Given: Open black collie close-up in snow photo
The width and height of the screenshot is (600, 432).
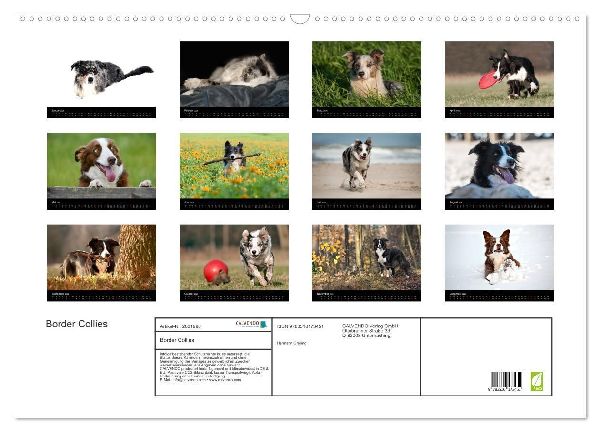Looking at the screenshot, I should pyautogui.click(x=499, y=171).
